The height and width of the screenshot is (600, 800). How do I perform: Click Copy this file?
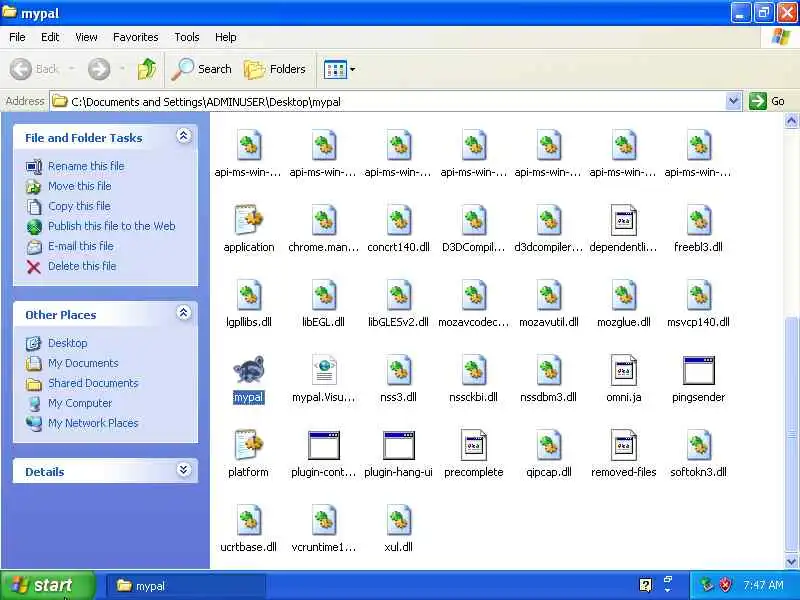point(79,206)
